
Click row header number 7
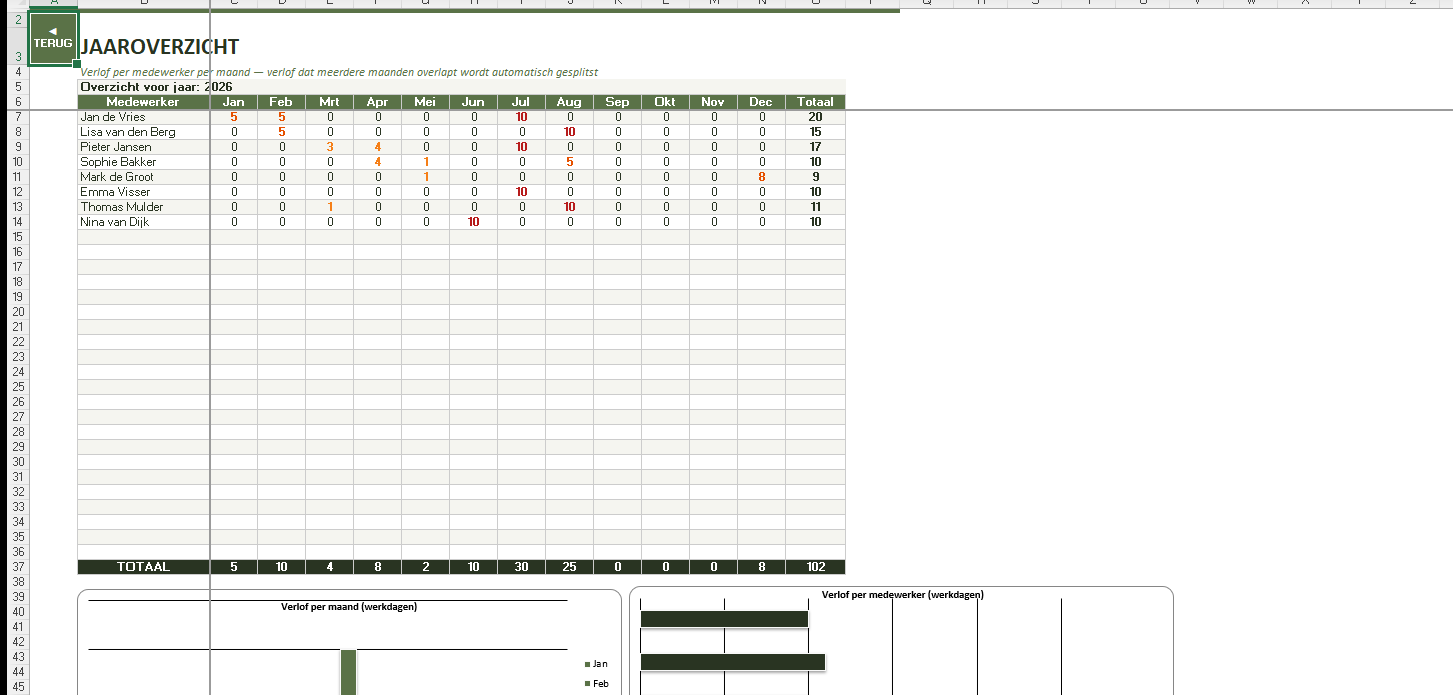click(x=18, y=117)
